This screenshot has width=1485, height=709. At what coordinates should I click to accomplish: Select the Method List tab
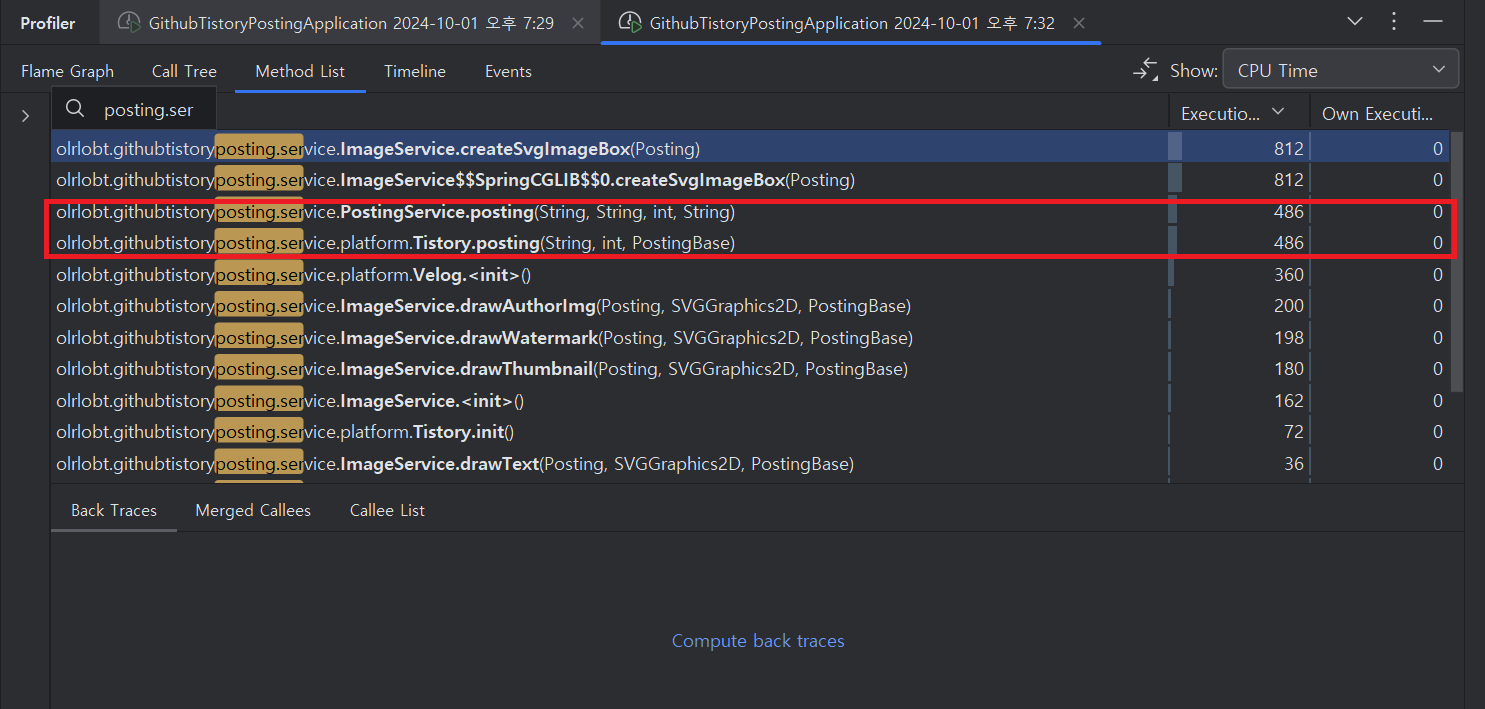click(300, 71)
